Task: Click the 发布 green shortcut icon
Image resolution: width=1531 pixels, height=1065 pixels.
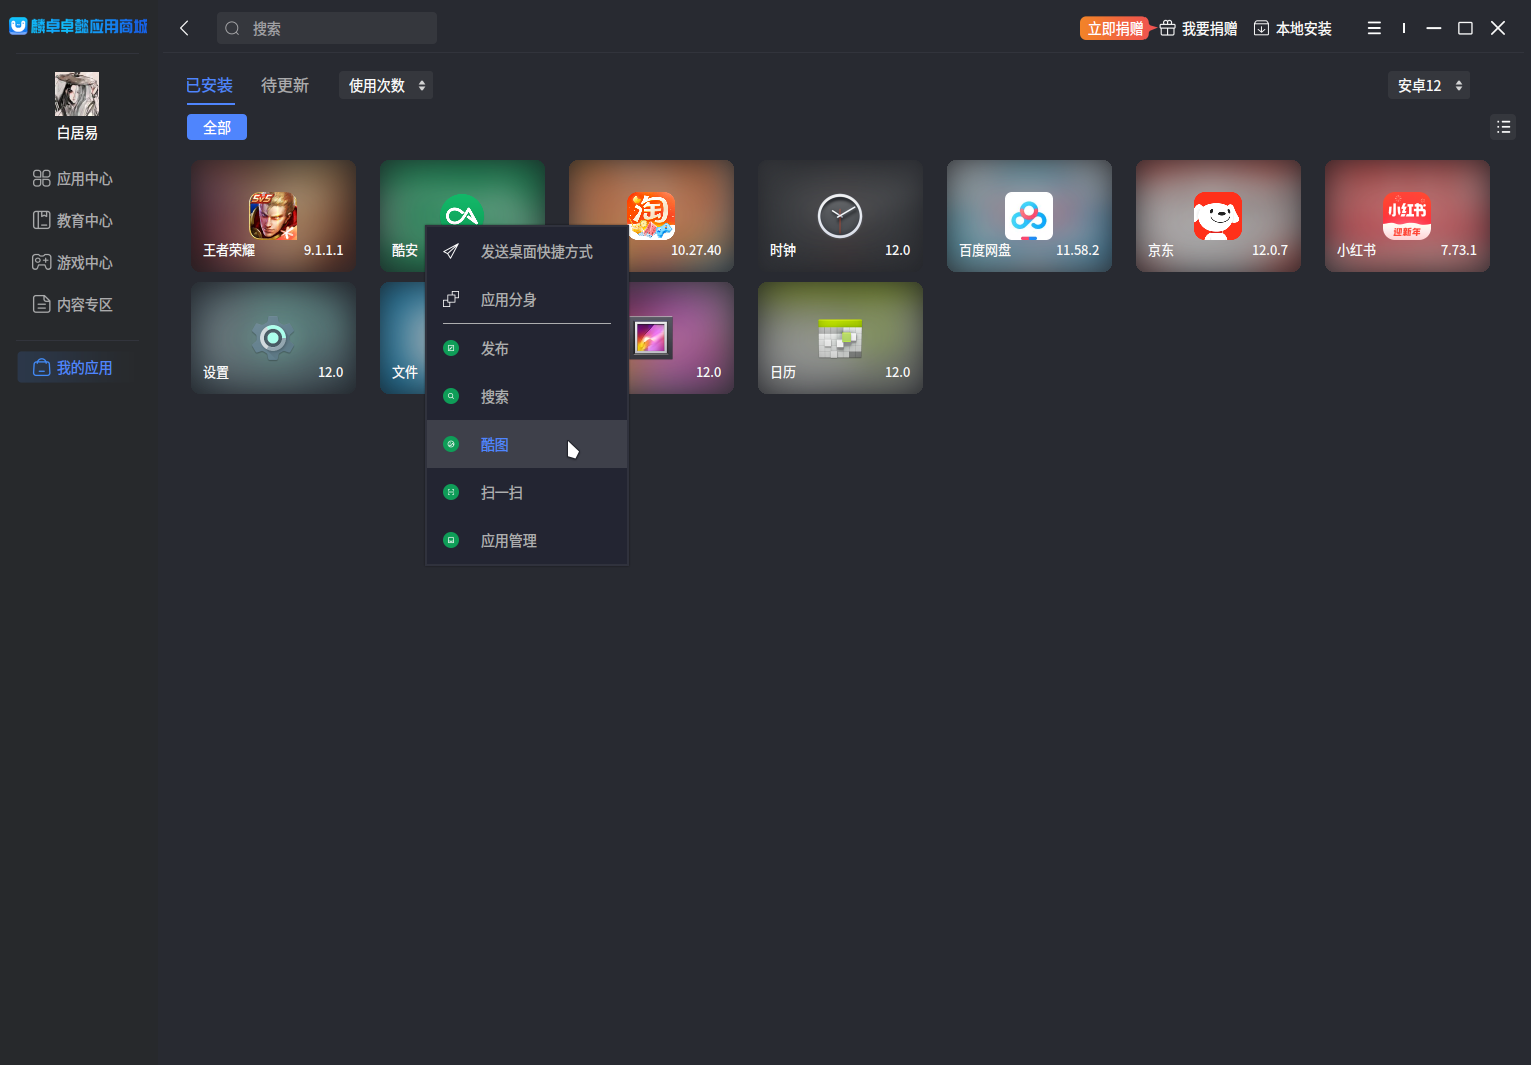Action: coord(451,348)
